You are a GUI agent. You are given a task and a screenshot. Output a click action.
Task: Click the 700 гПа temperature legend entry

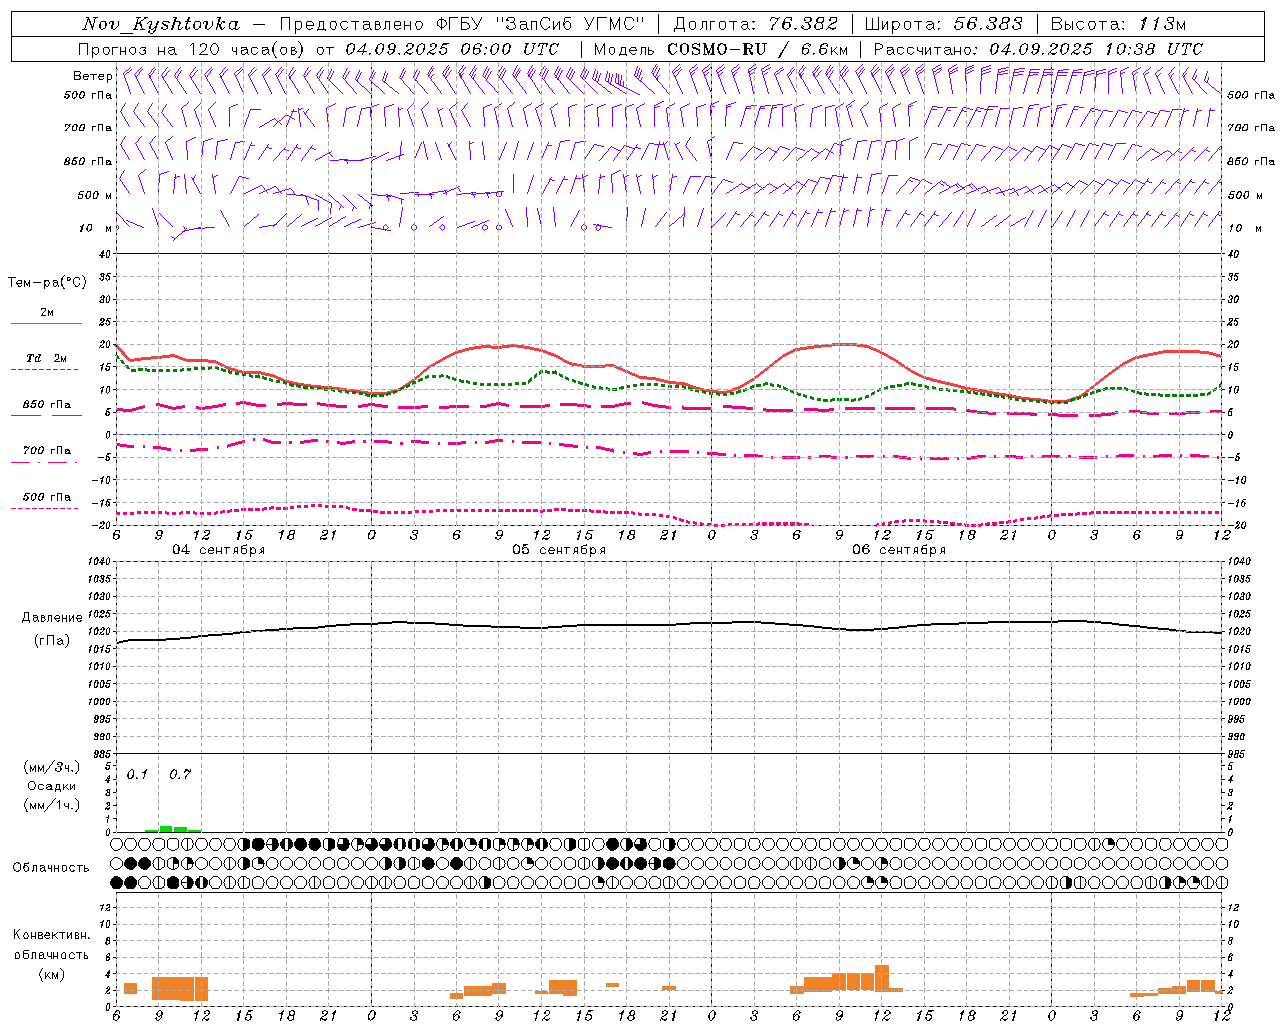point(46,452)
